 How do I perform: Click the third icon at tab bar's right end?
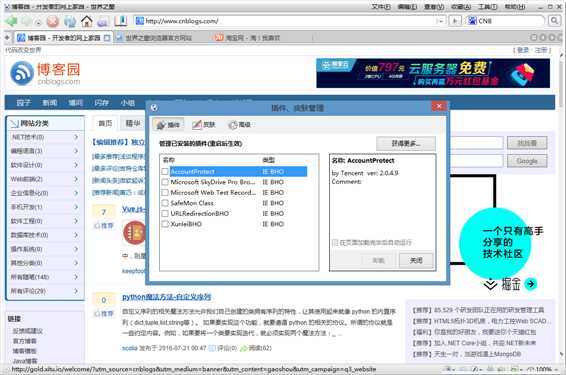(x=552, y=37)
